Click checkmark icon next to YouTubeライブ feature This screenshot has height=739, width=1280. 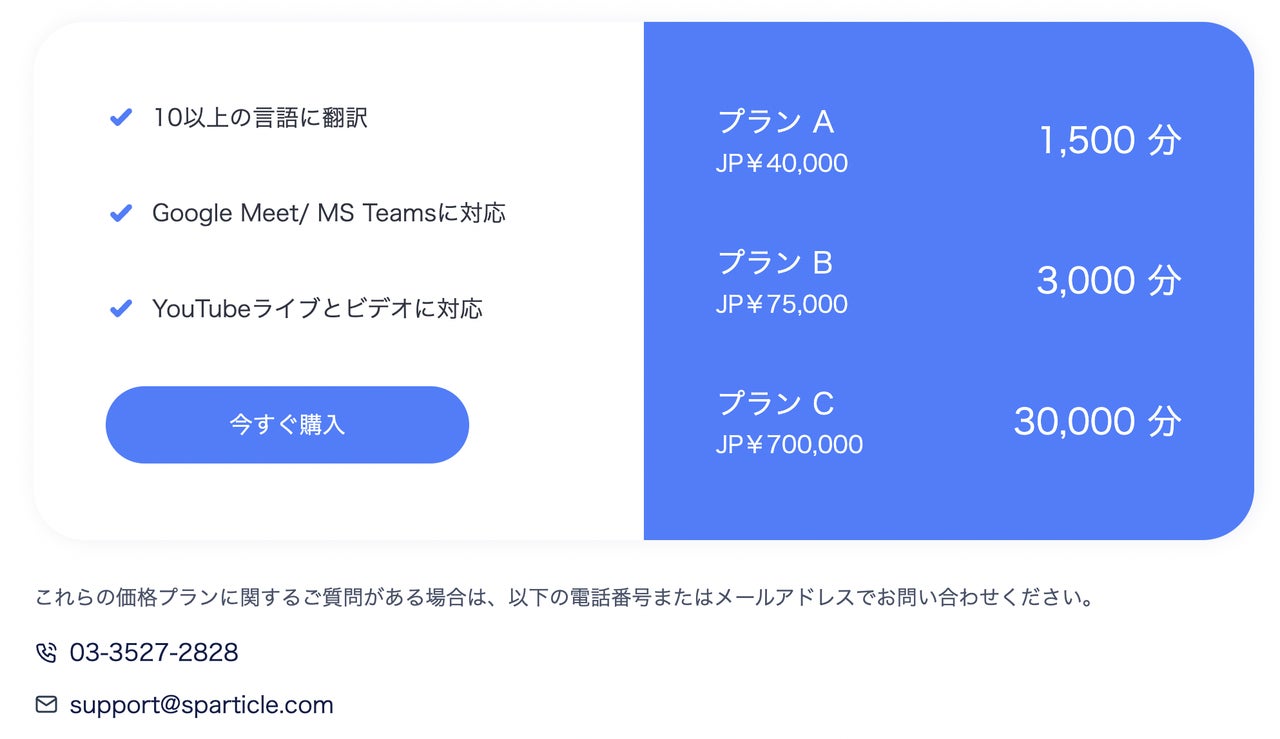(121, 309)
